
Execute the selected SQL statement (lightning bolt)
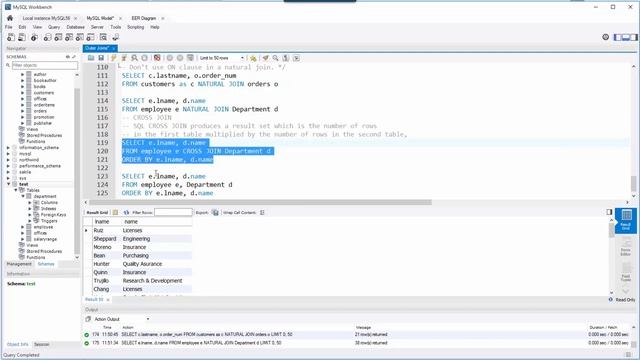pos(114,58)
